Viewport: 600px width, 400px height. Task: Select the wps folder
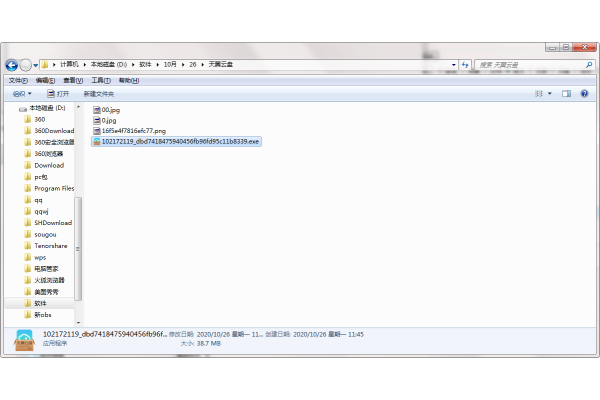pos(35,257)
